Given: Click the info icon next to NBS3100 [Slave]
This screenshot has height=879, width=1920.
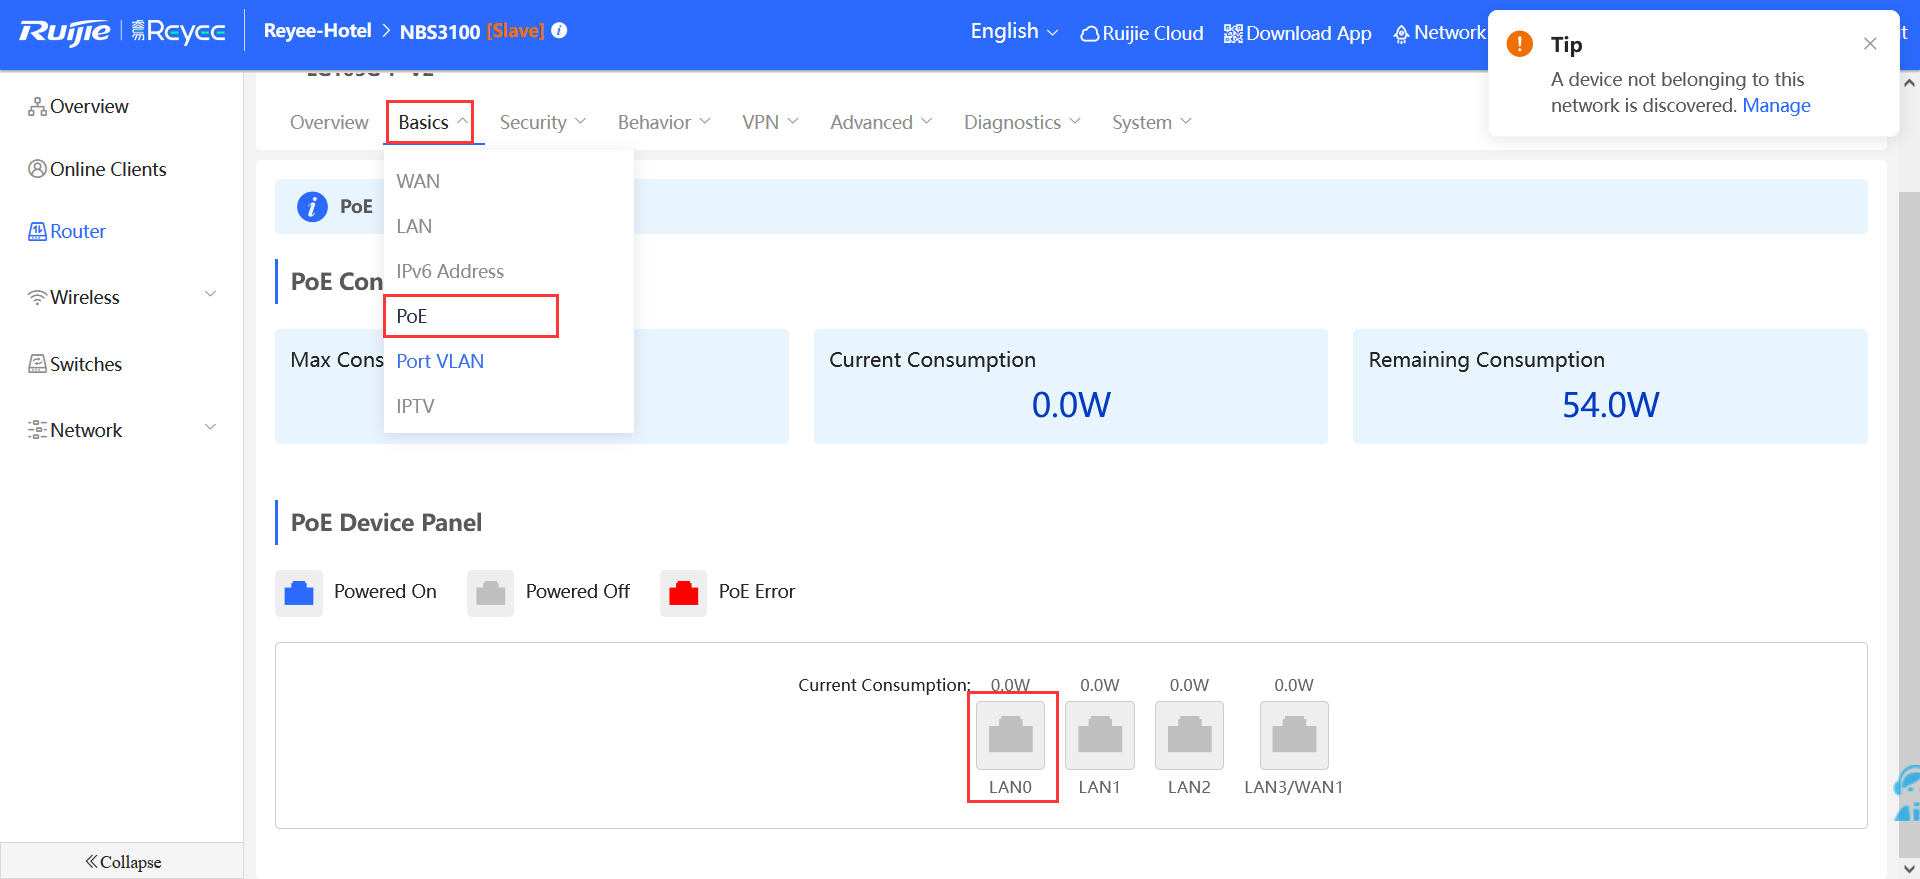Looking at the screenshot, I should pyautogui.click(x=560, y=31).
